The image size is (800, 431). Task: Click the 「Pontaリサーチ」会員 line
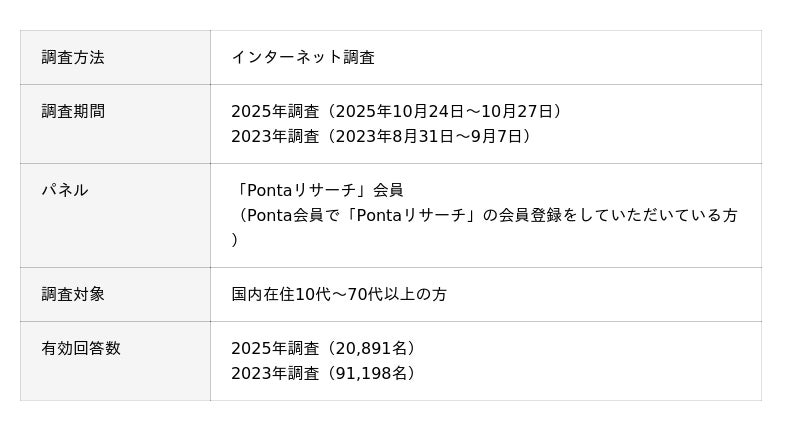coord(317,190)
